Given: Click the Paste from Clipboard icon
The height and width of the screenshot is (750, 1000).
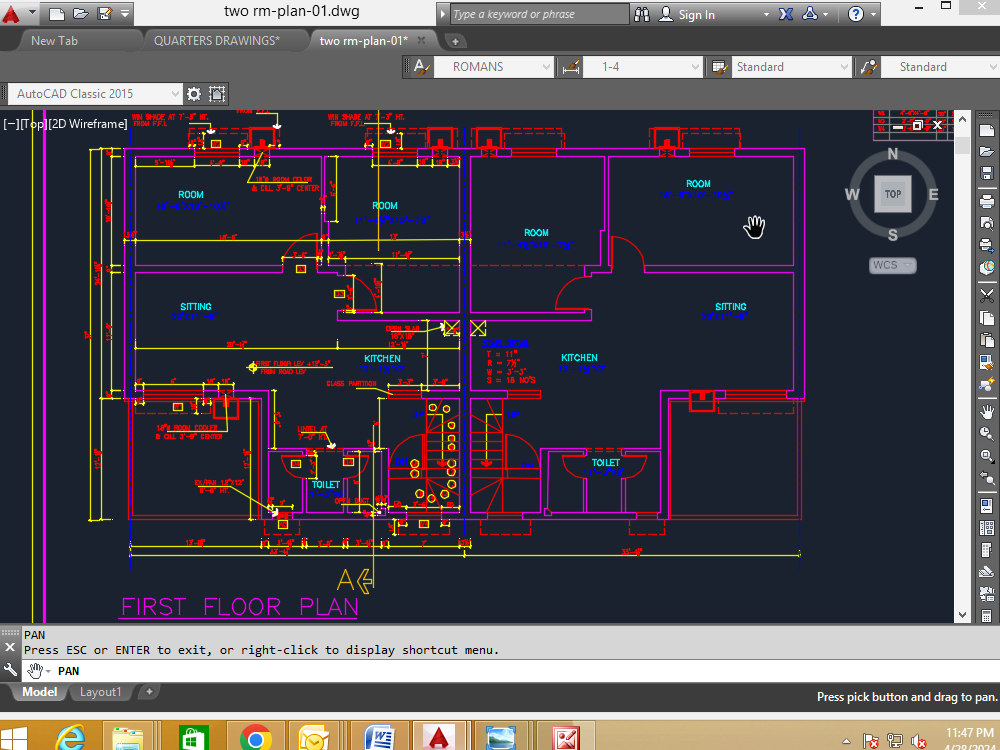Looking at the screenshot, I should pos(988,339).
